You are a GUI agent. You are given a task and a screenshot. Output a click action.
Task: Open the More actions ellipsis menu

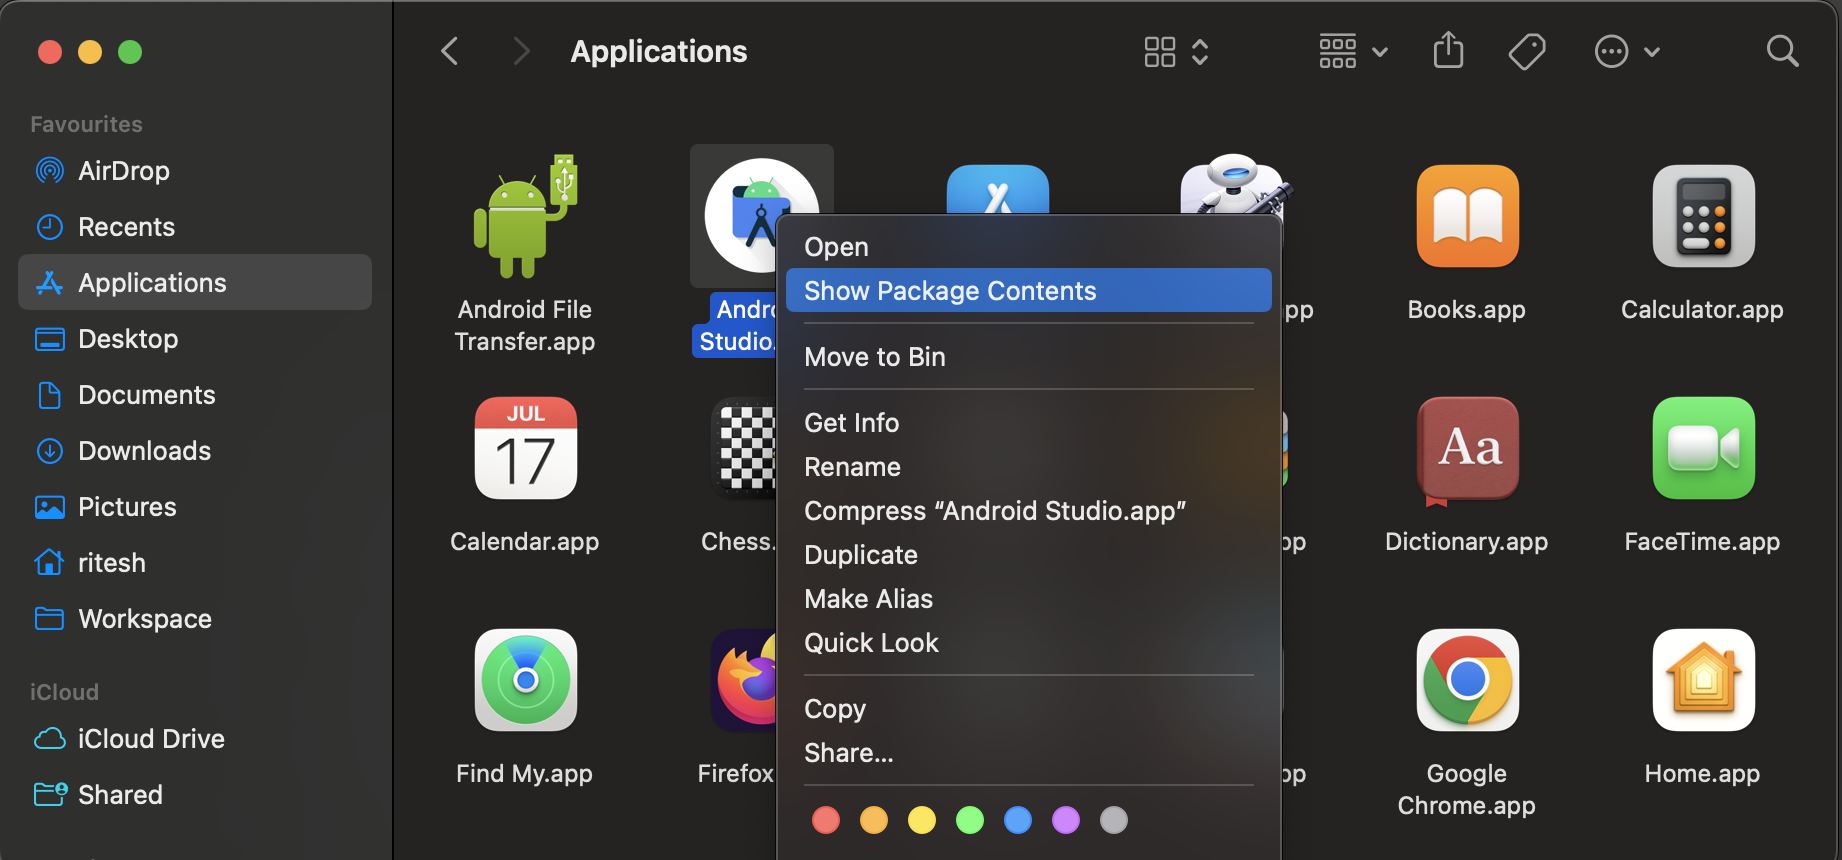coord(1627,51)
